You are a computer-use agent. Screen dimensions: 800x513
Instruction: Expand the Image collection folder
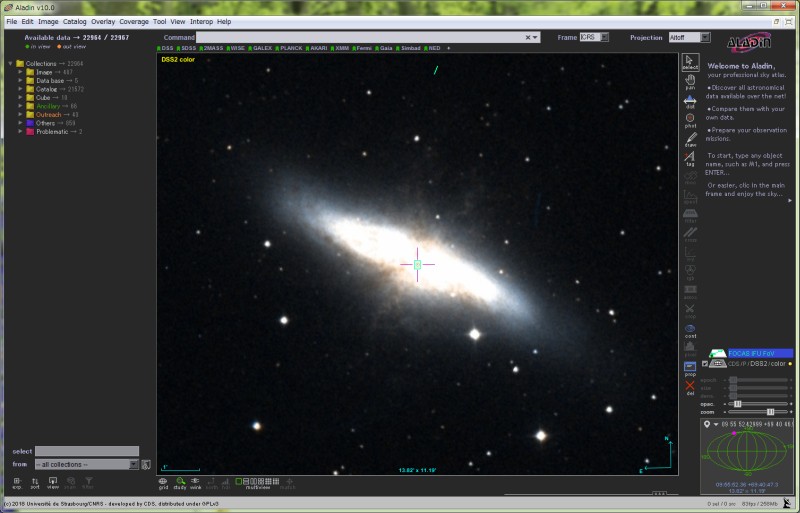[x=19, y=72]
